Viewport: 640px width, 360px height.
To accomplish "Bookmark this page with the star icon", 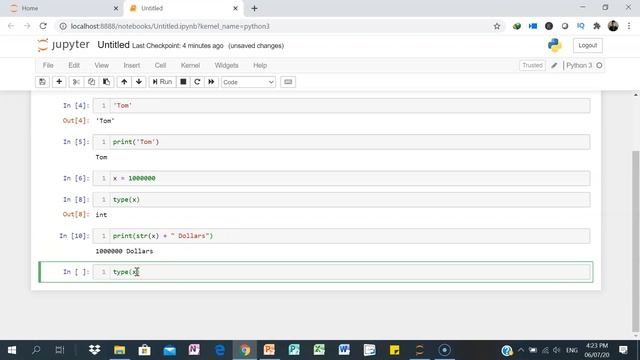I will (x=497, y=26).
